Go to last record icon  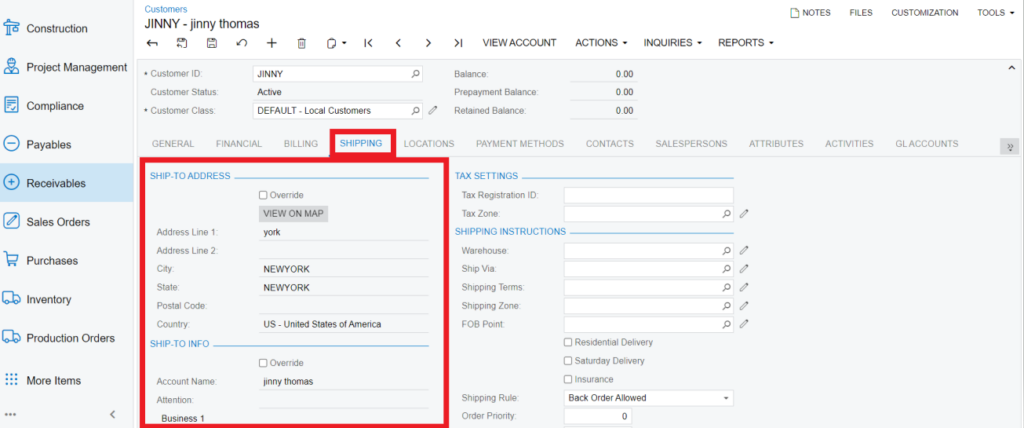coord(458,43)
